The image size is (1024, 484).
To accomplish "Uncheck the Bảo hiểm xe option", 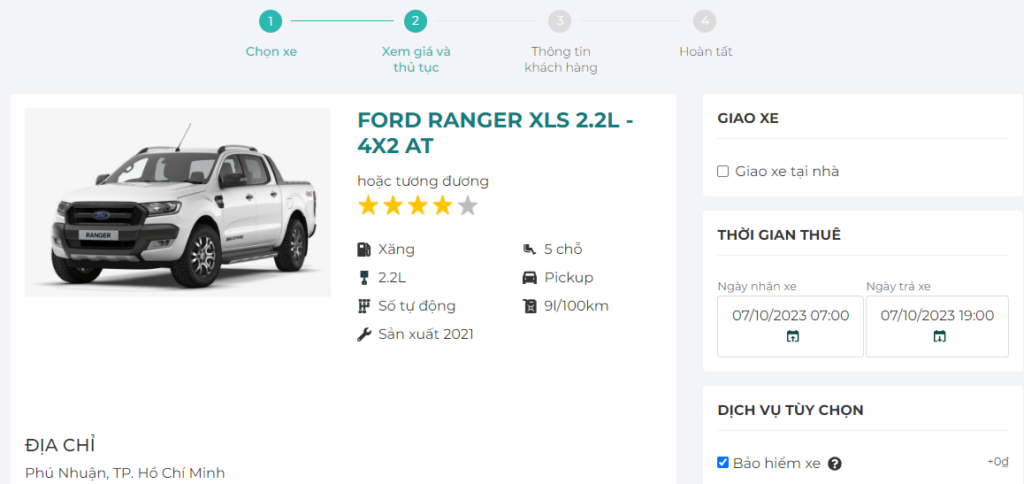I will coord(723,463).
